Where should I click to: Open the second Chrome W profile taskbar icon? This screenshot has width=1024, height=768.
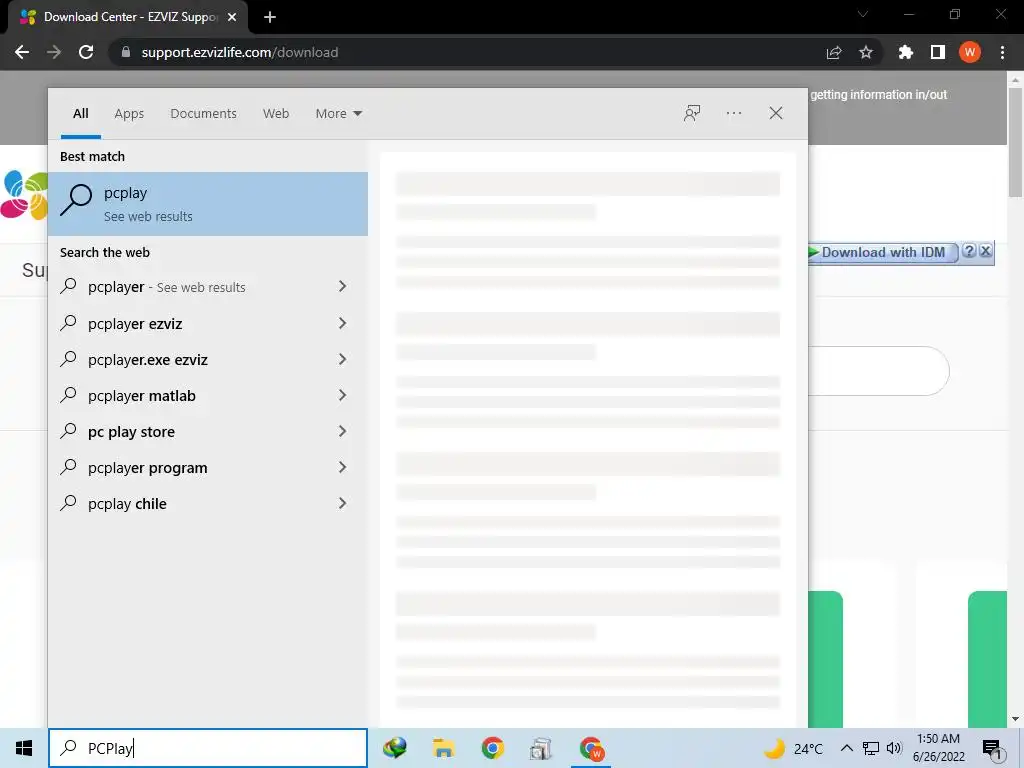pyautogui.click(x=592, y=748)
